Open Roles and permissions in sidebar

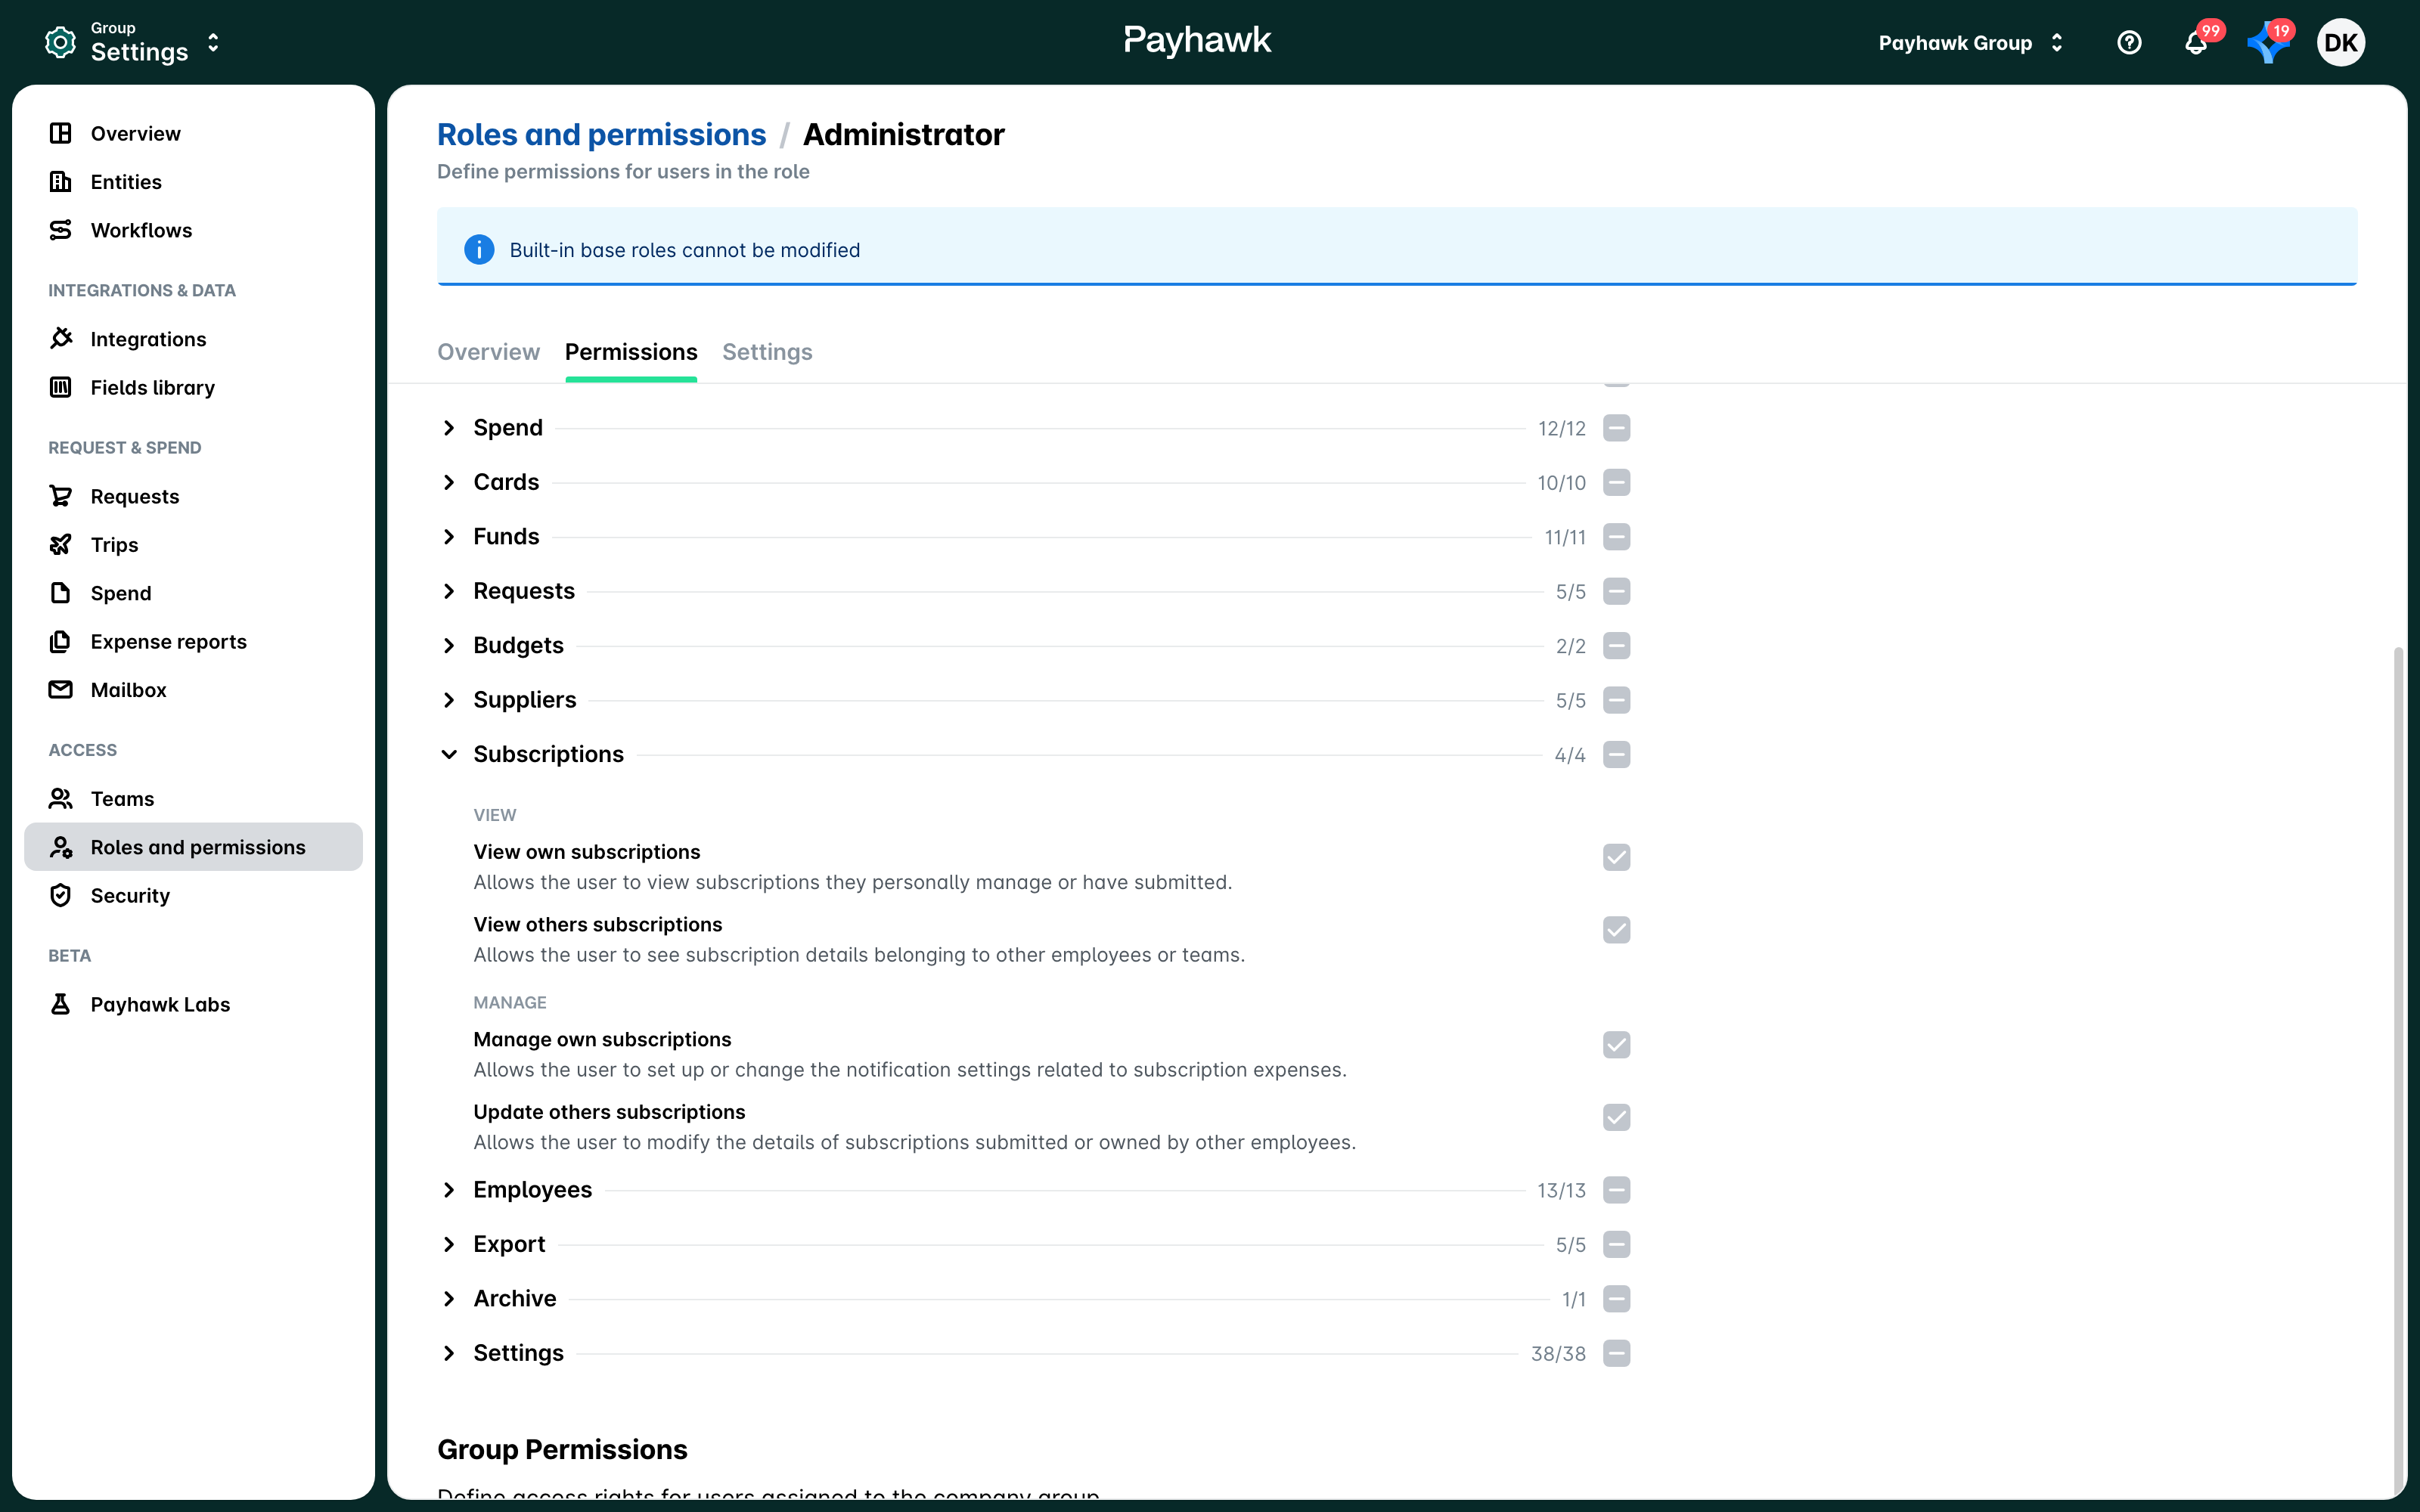click(193, 847)
